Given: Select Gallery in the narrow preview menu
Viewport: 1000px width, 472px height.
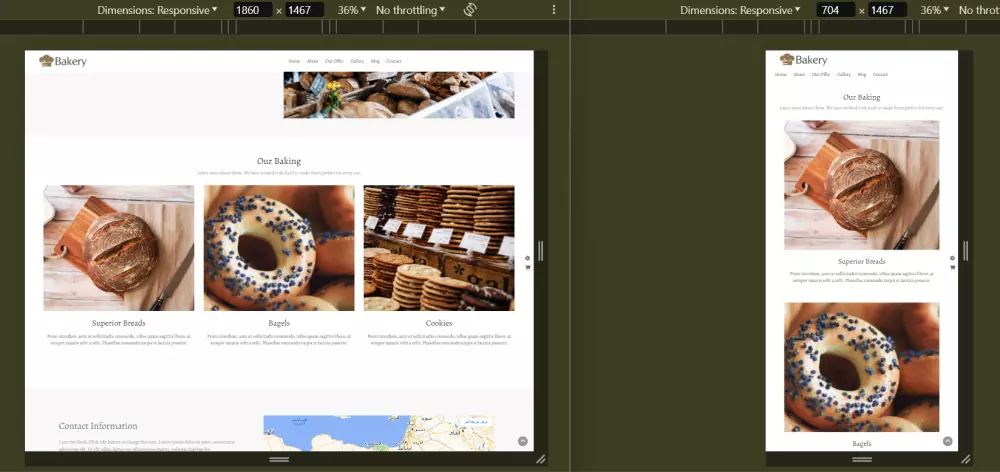Looking at the screenshot, I should [x=844, y=75].
